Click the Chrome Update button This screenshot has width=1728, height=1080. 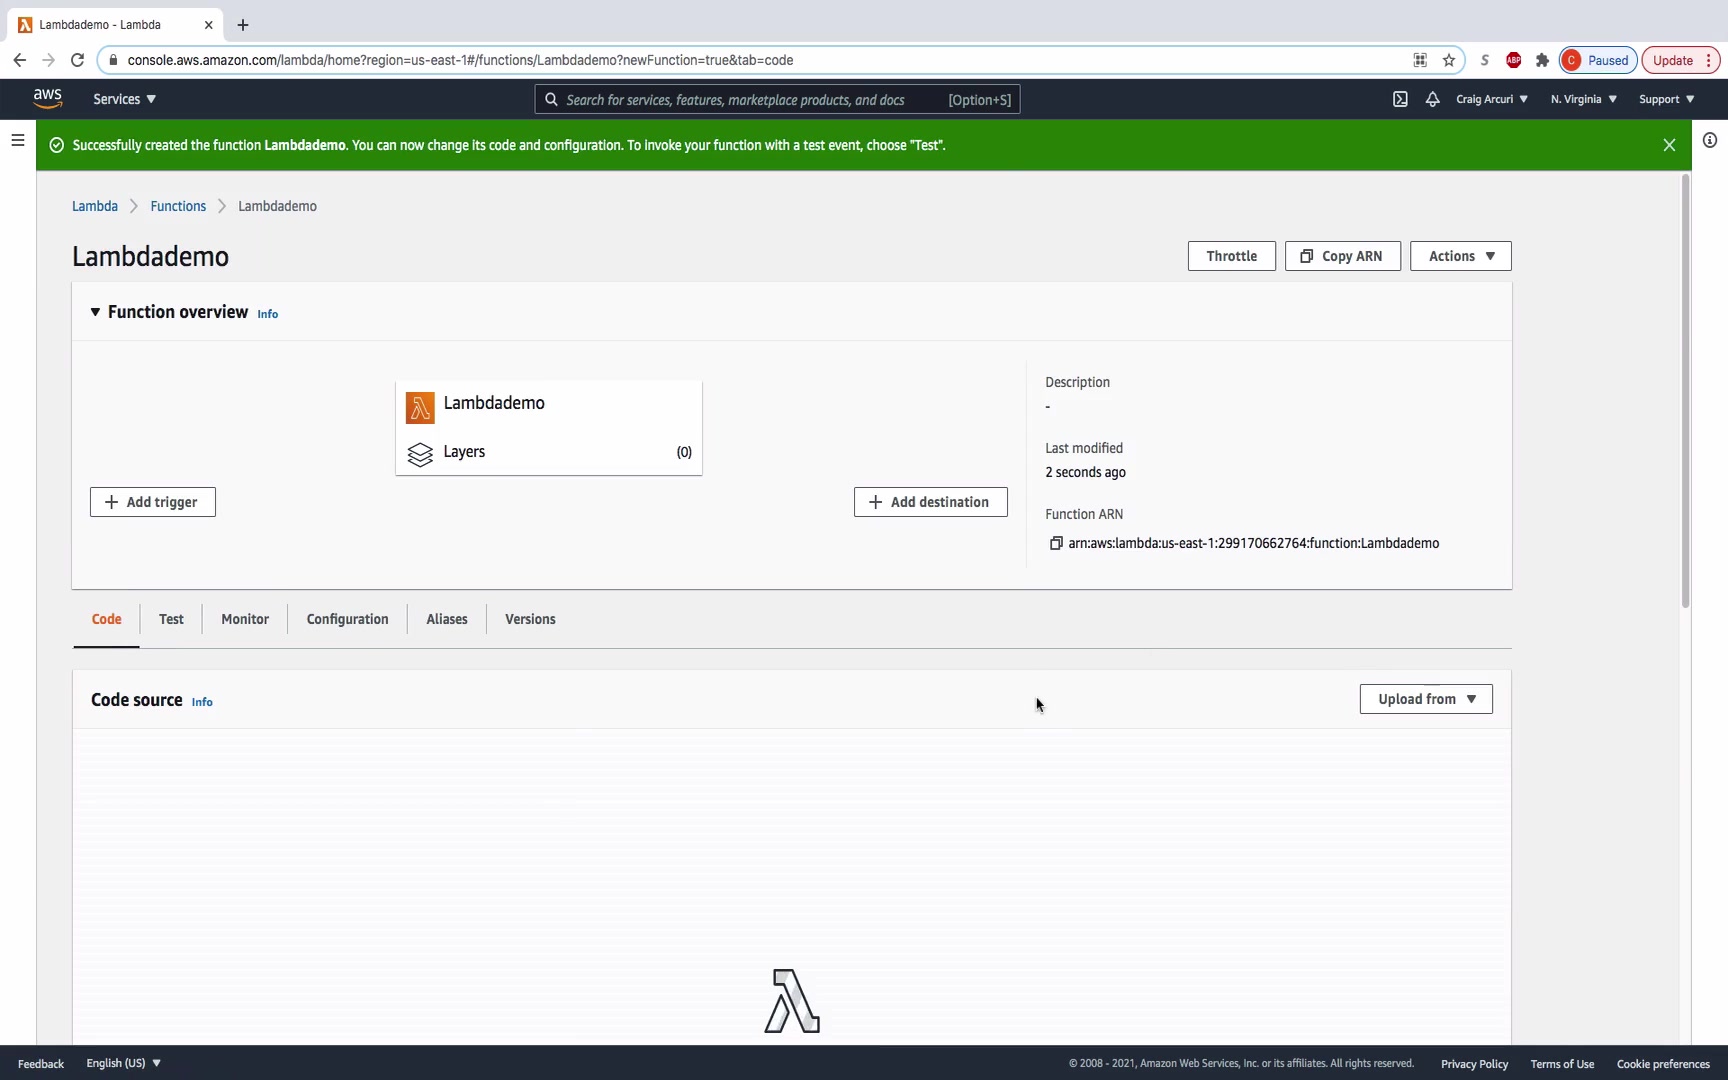tap(1673, 60)
